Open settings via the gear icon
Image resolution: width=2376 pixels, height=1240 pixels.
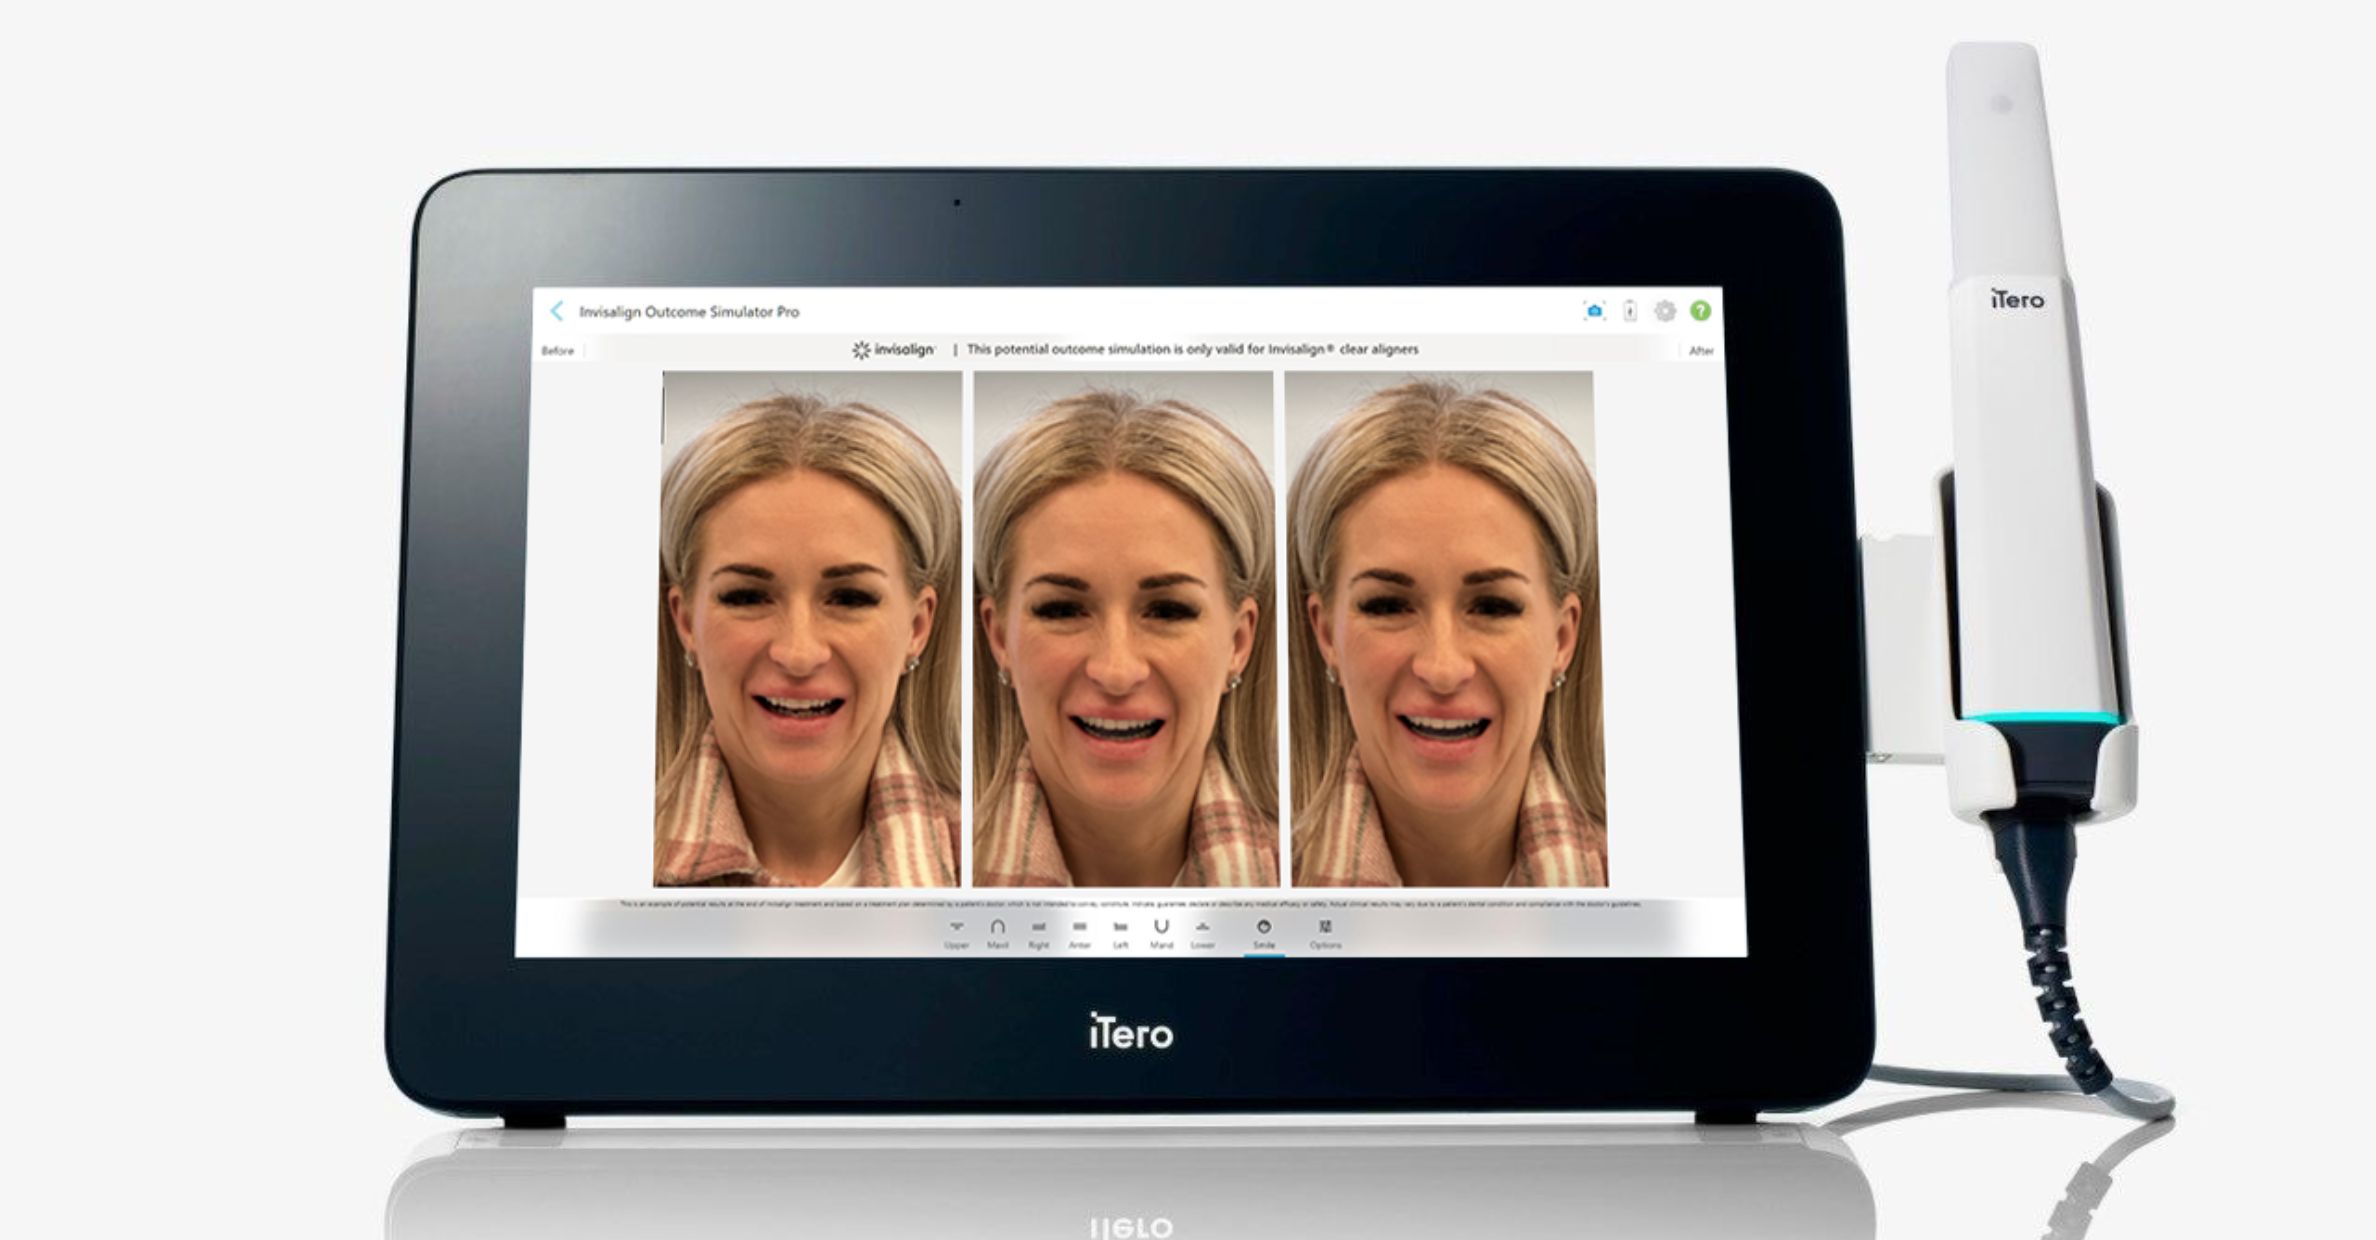point(1665,311)
